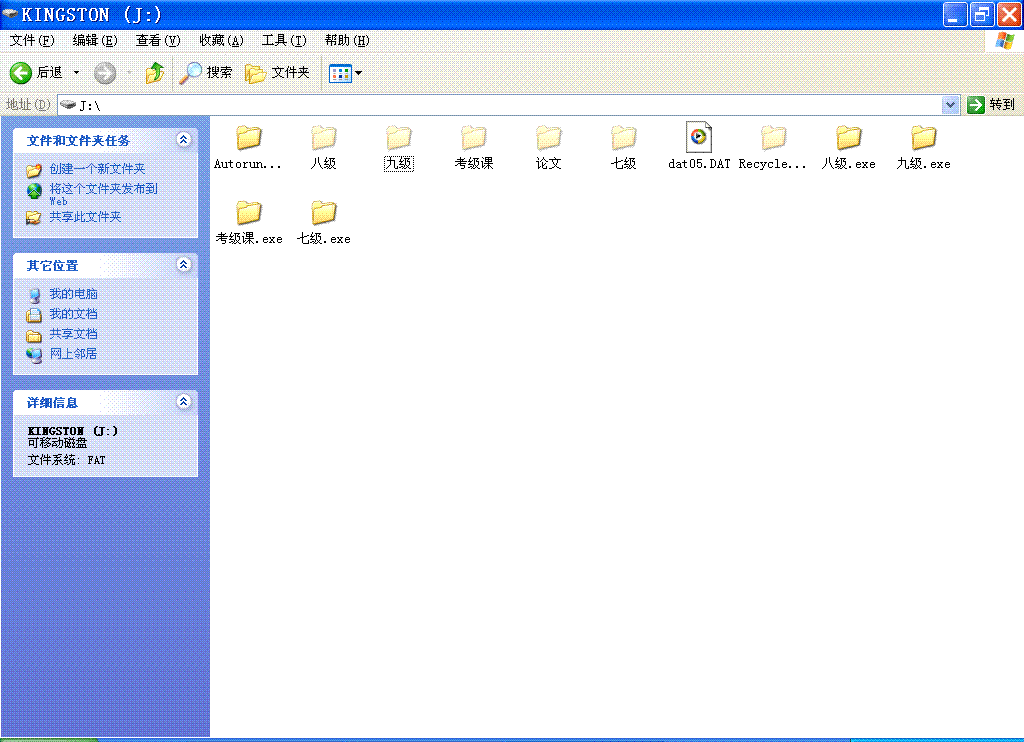Select the dat05.DAT media file

point(699,138)
